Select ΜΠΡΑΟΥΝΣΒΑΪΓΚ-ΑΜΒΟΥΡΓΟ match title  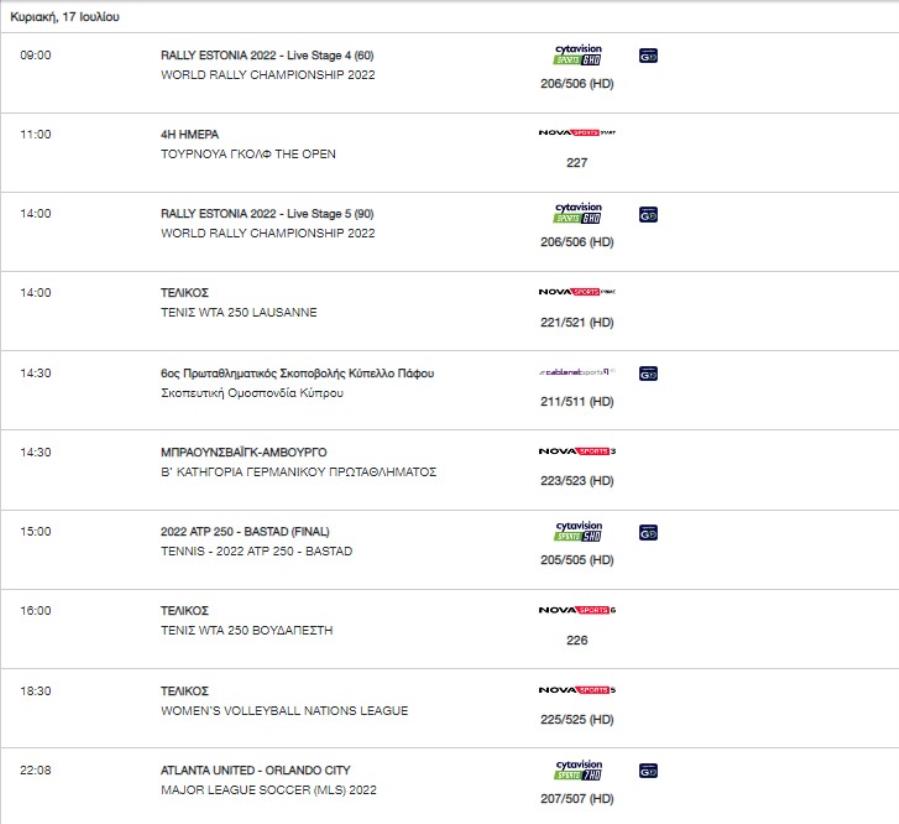pyautogui.click(x=244, y=452)
